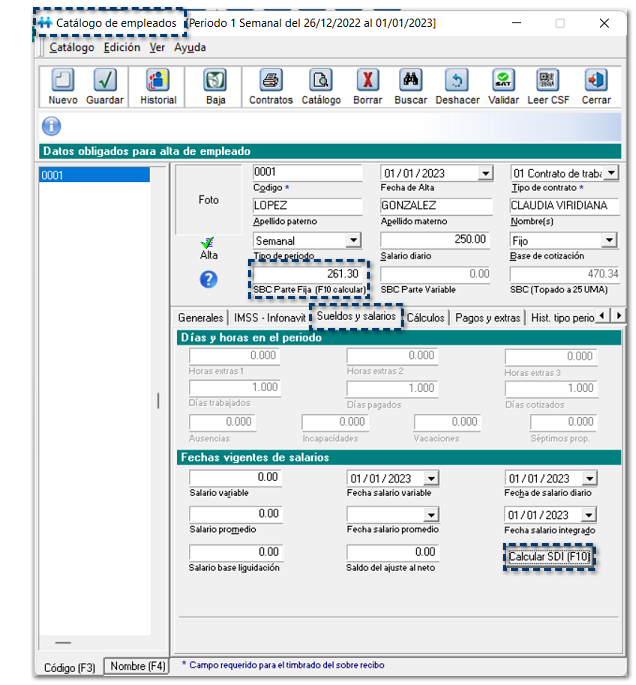Save the record with the Guardar icon
The image size is (636, 685).
105,81
